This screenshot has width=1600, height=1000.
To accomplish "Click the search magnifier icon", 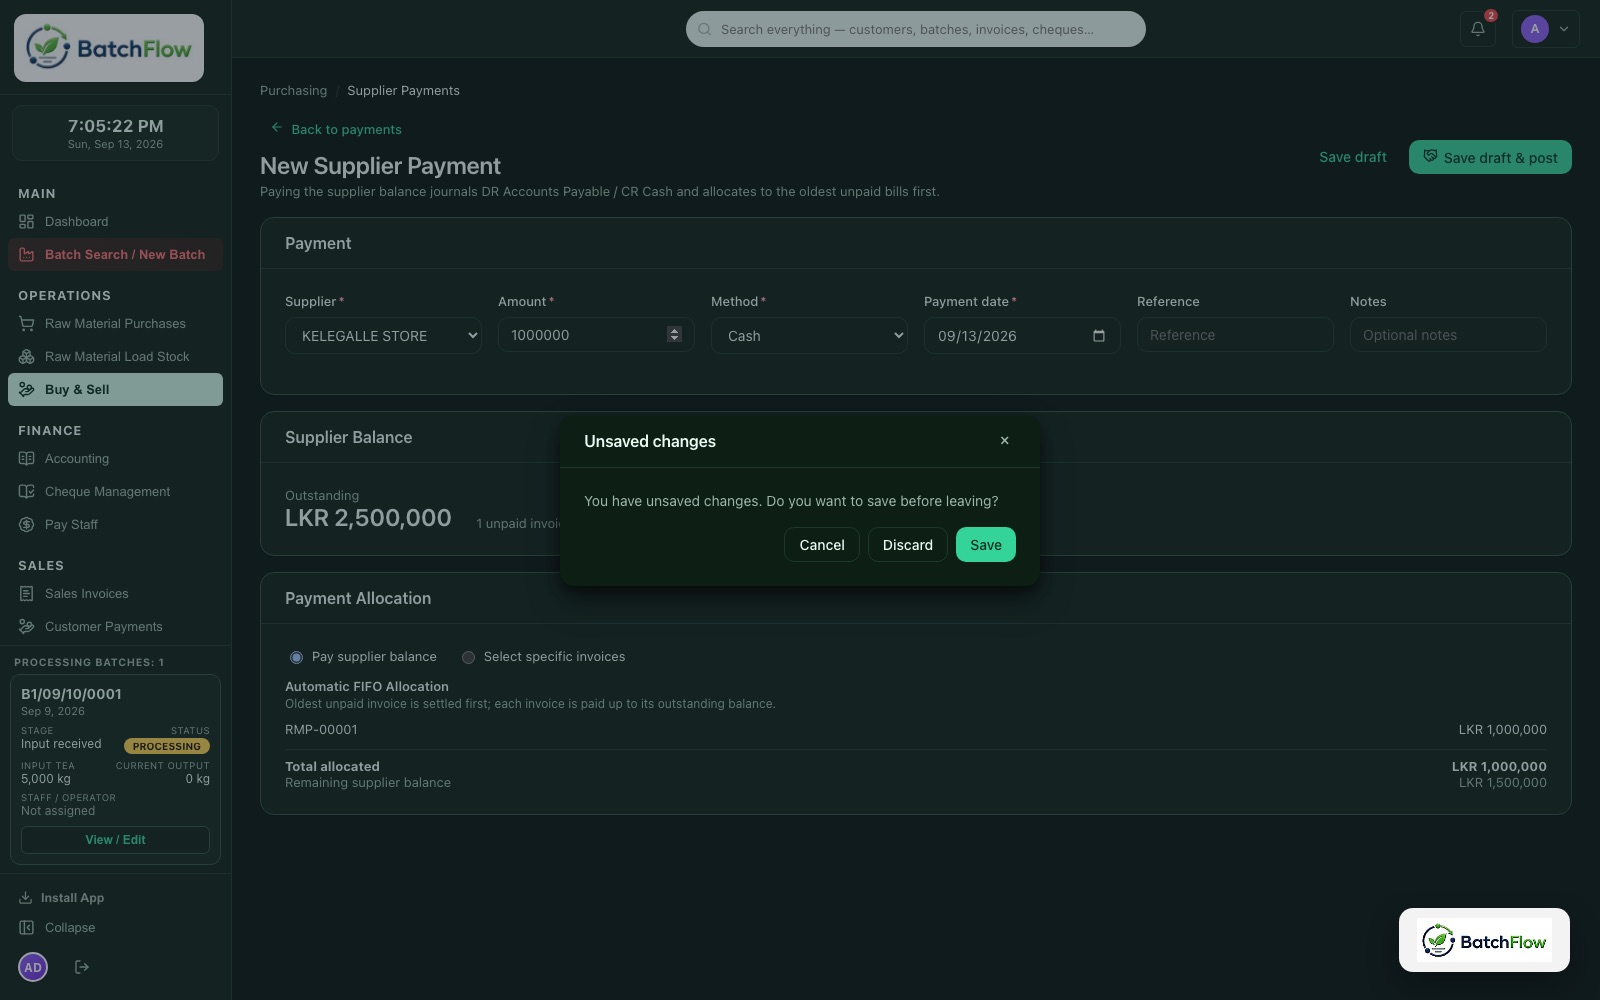I will pos(704,29).
